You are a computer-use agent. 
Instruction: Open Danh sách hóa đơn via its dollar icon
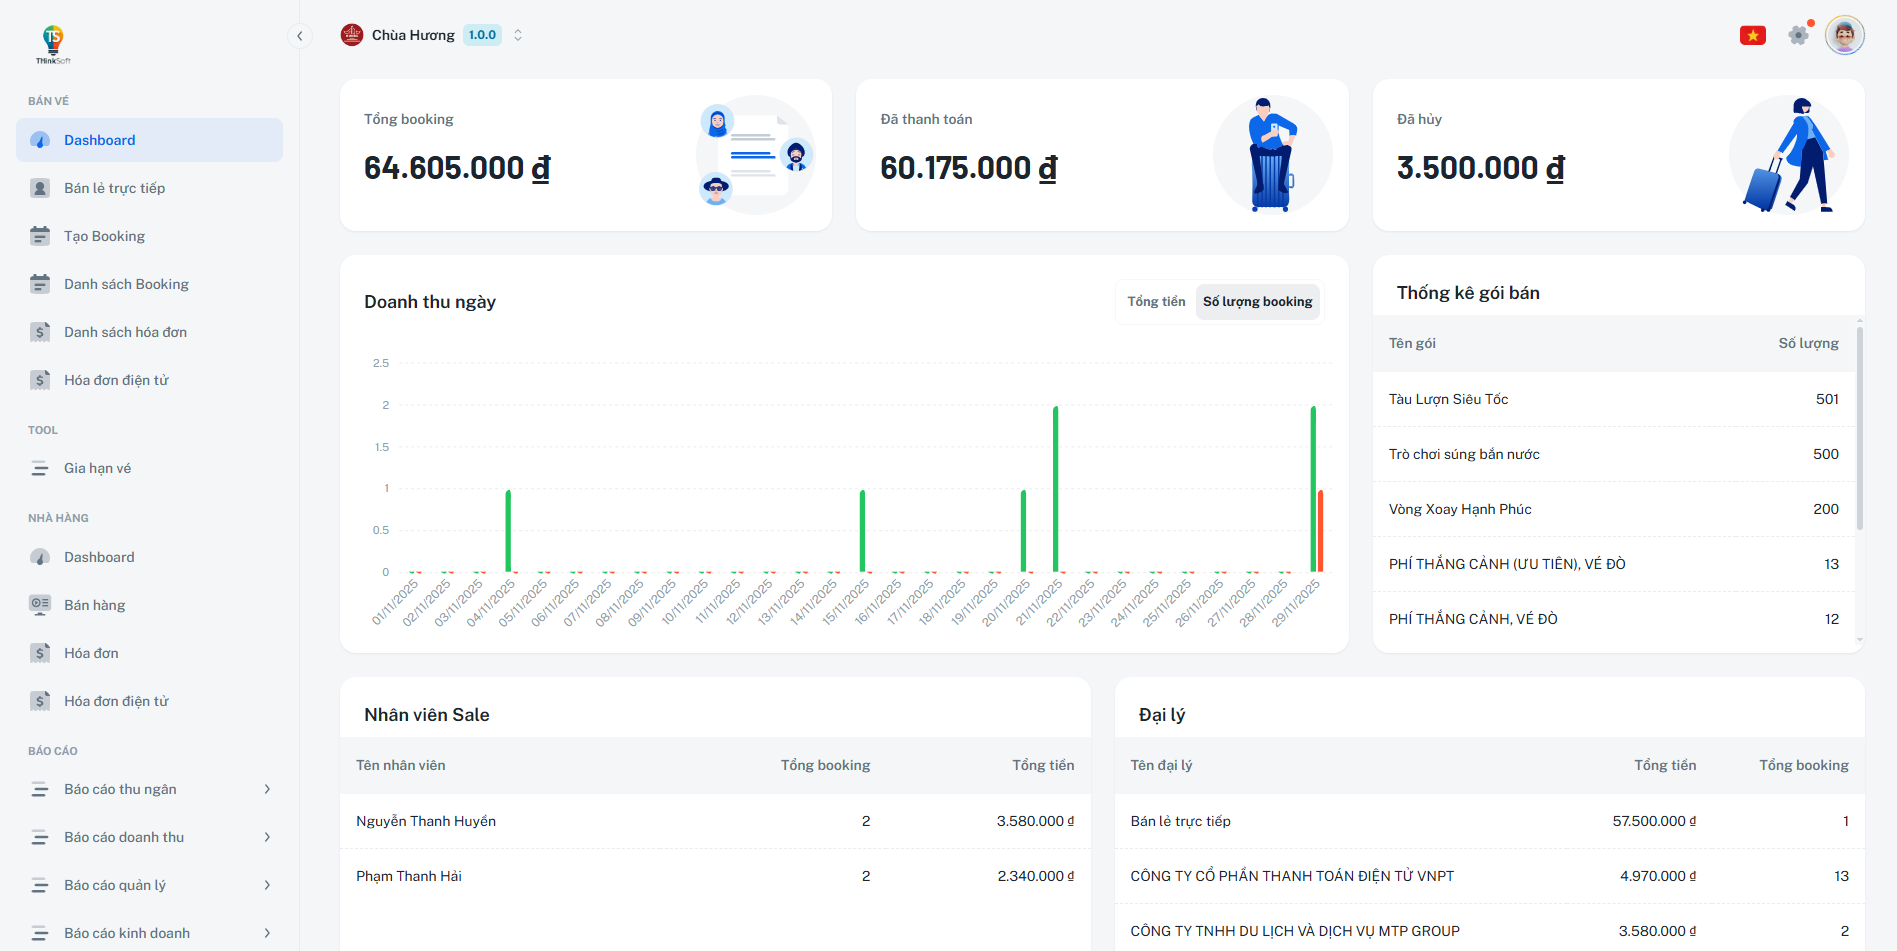[40, 331]
